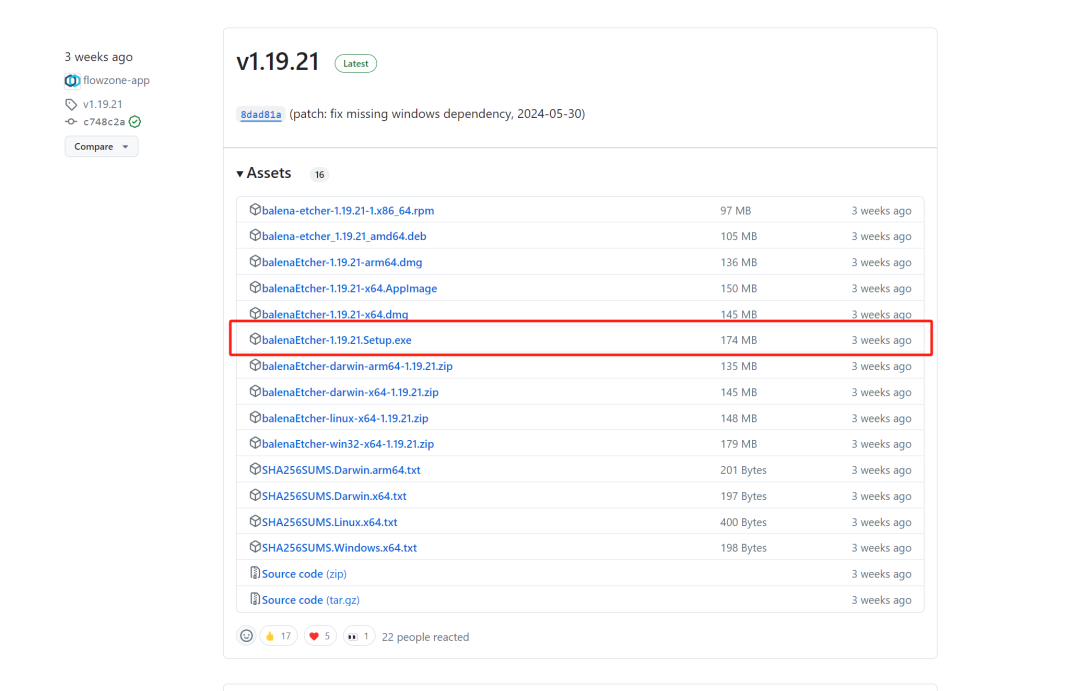1080x691 pixels.
Task: Click the 97 MB size of rpm file
Action: click(x=736, y=211)
